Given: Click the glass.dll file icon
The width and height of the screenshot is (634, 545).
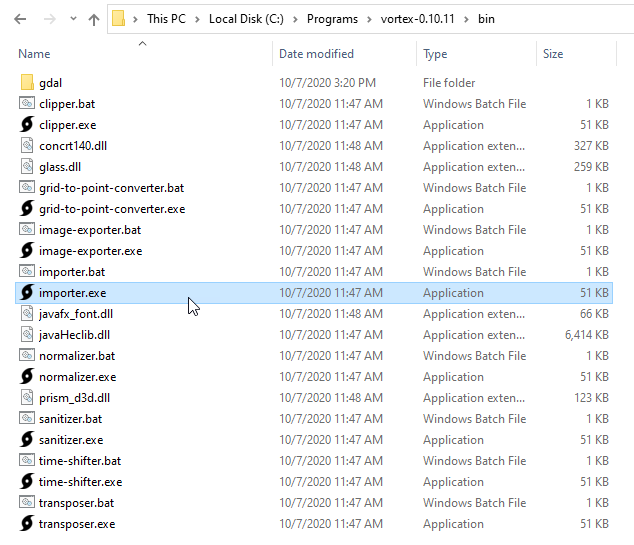Looking at the screenshot, I should [27, 166].
